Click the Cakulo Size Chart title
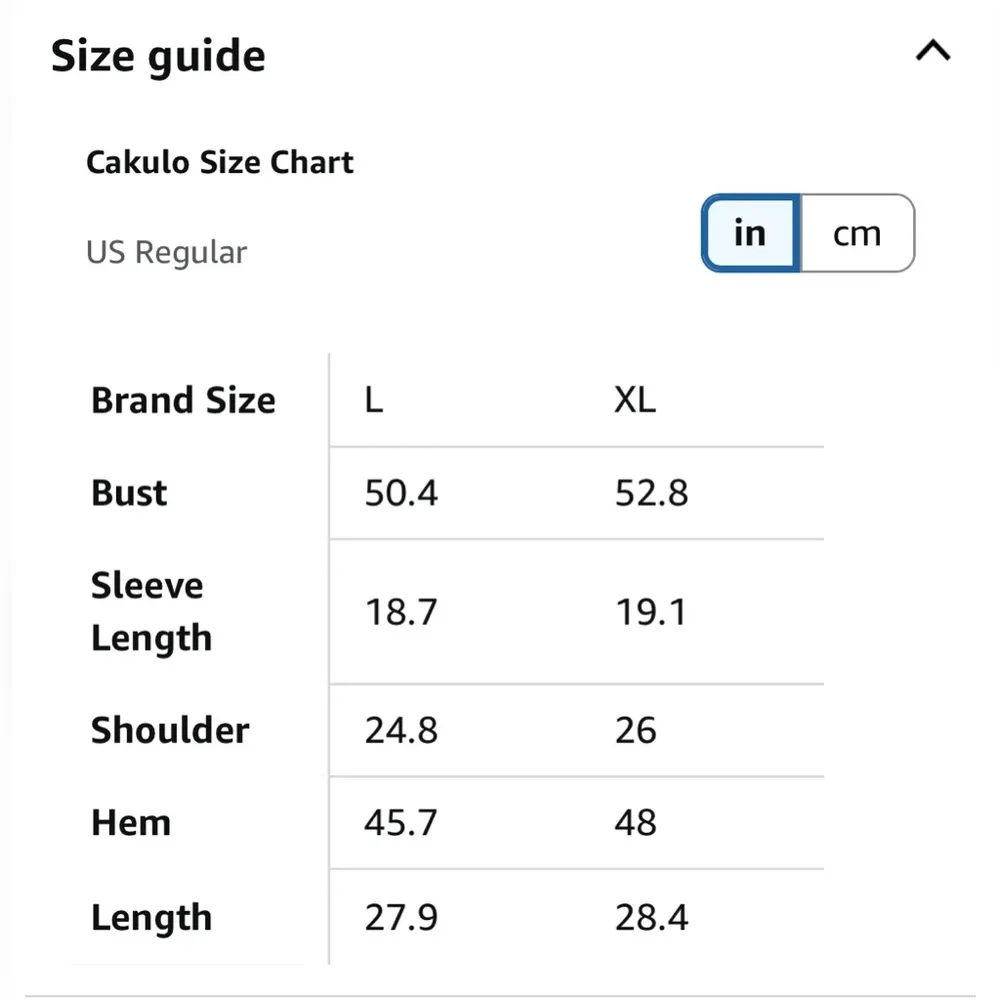 click(220, 162)
